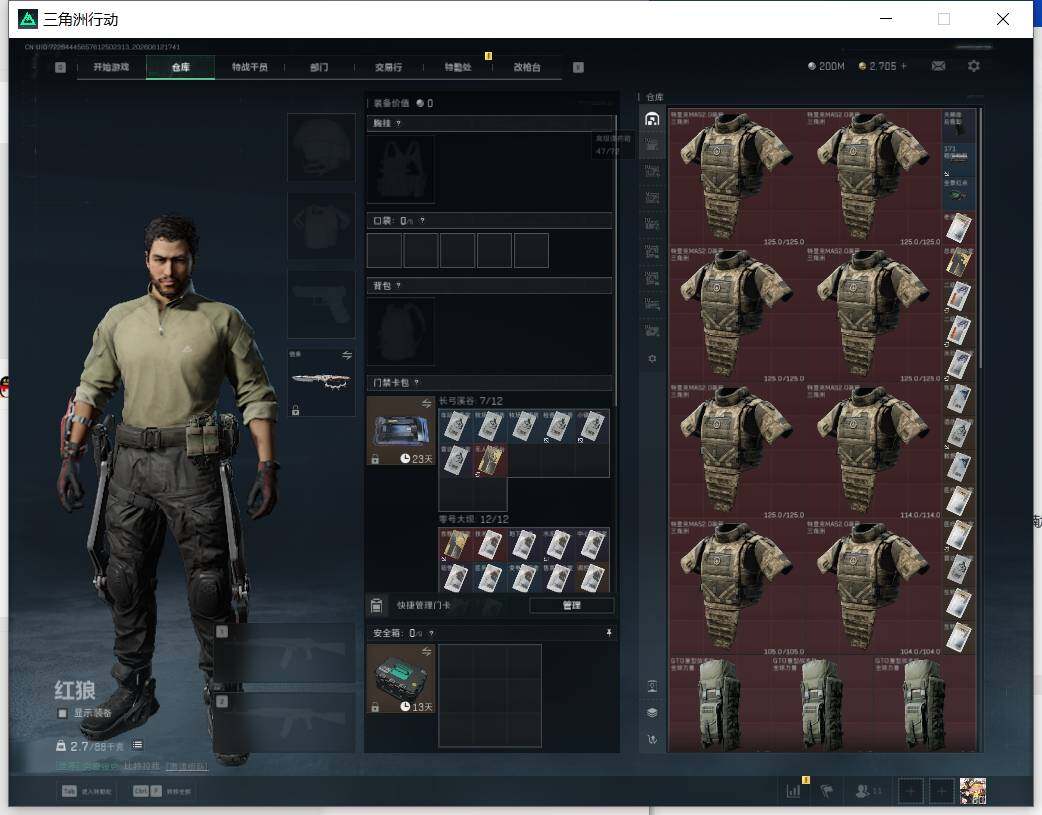This screenshot has width=1042, height=815.
Task: Toggle the 显示装备 checkbox
Action: [x=62, y=713]
